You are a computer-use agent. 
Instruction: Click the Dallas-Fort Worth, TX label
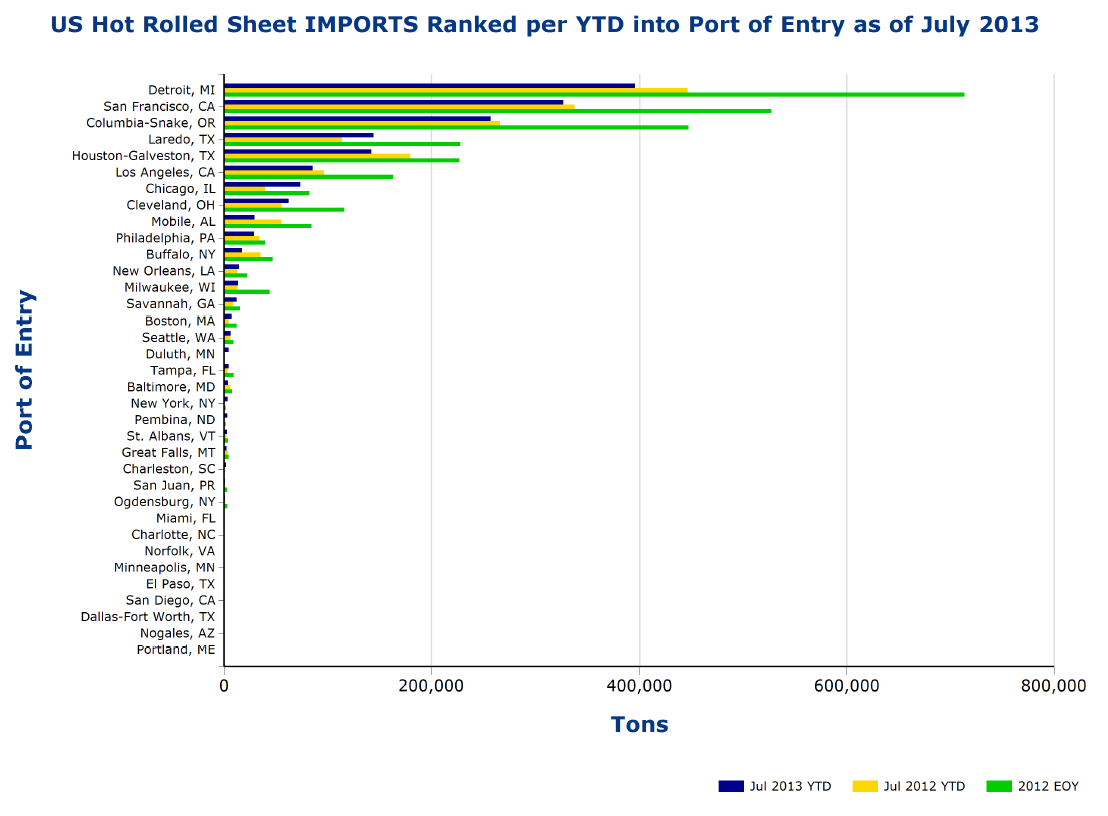[148, 617]
